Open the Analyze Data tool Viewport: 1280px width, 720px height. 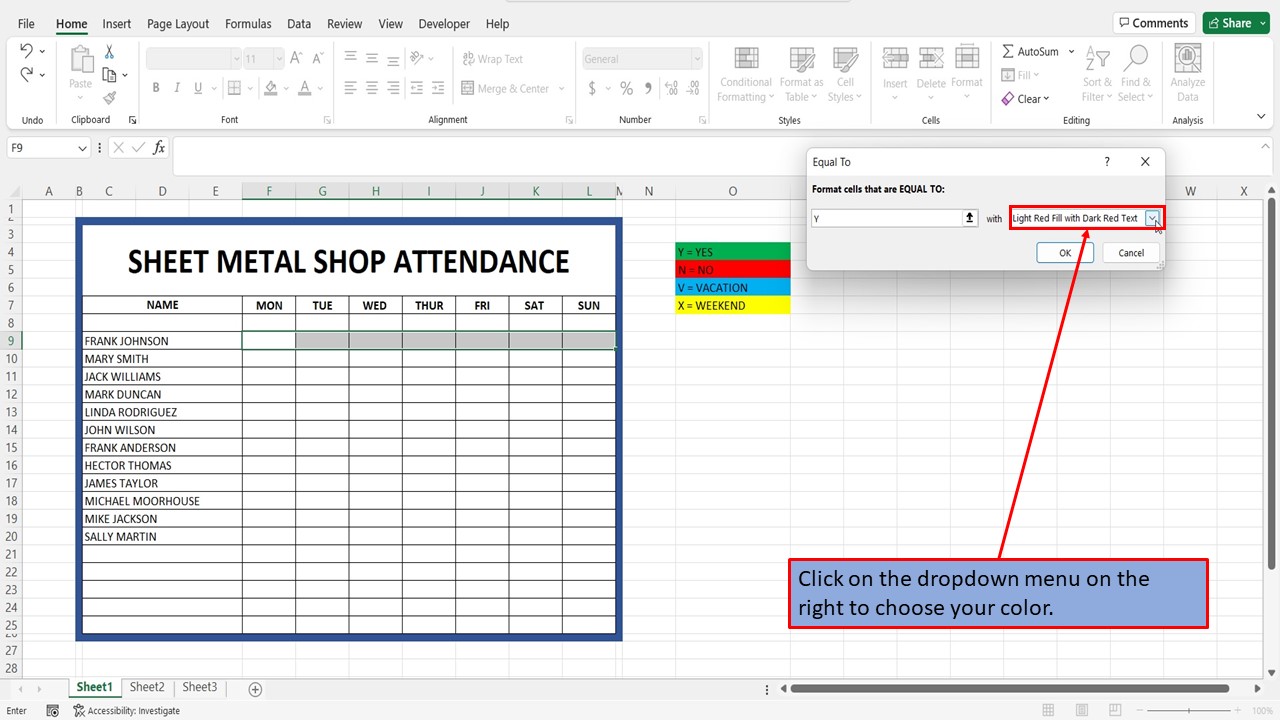tap(1188, 74)
